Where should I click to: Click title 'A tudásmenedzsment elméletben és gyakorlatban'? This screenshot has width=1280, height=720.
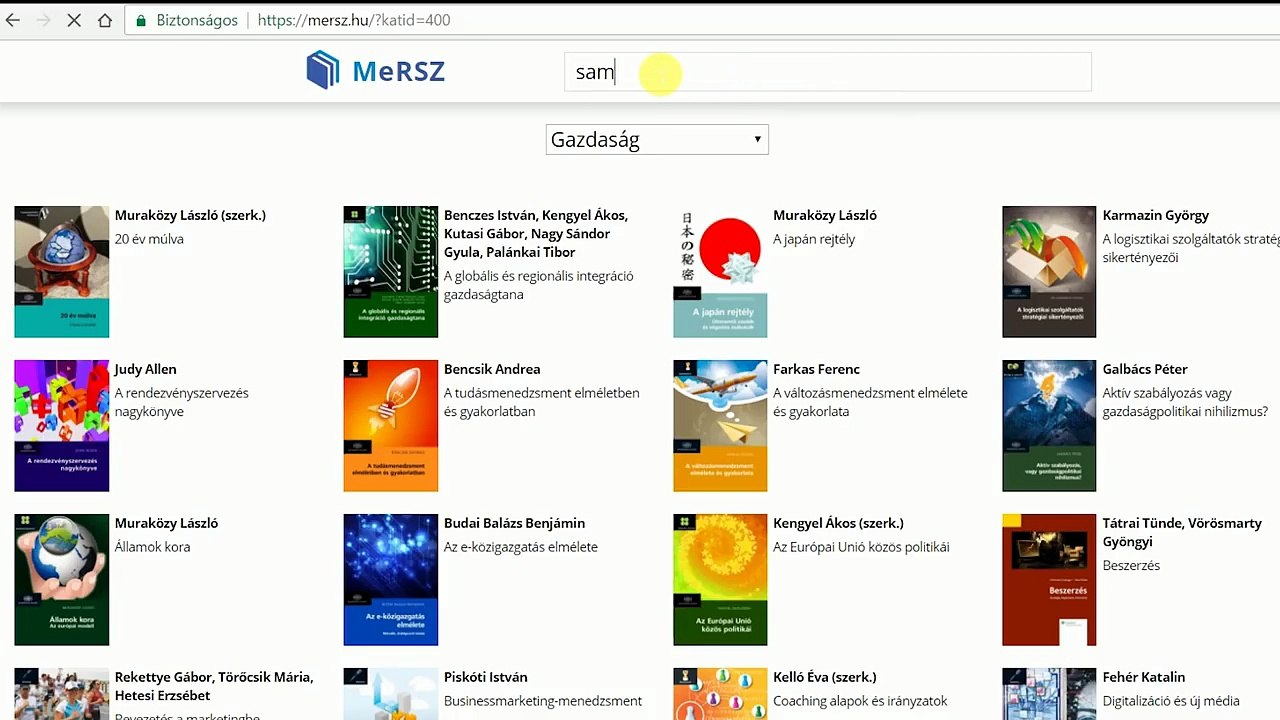pyautogui.click(x=541, y=402)
